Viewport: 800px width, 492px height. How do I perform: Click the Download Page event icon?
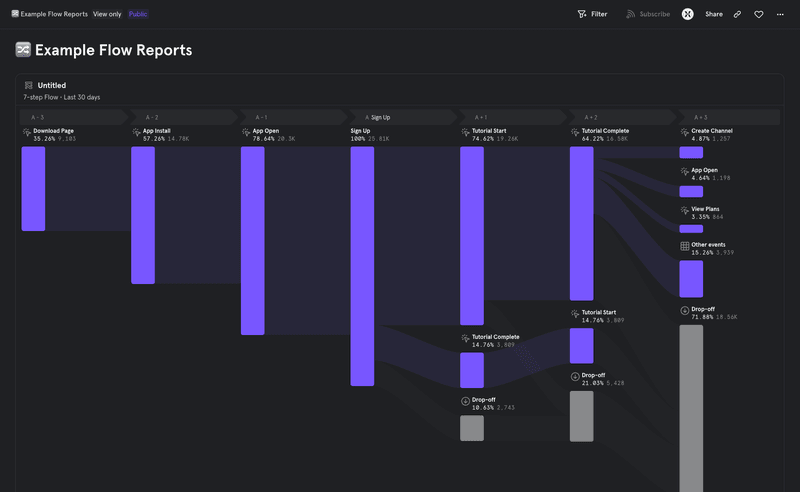27,132
